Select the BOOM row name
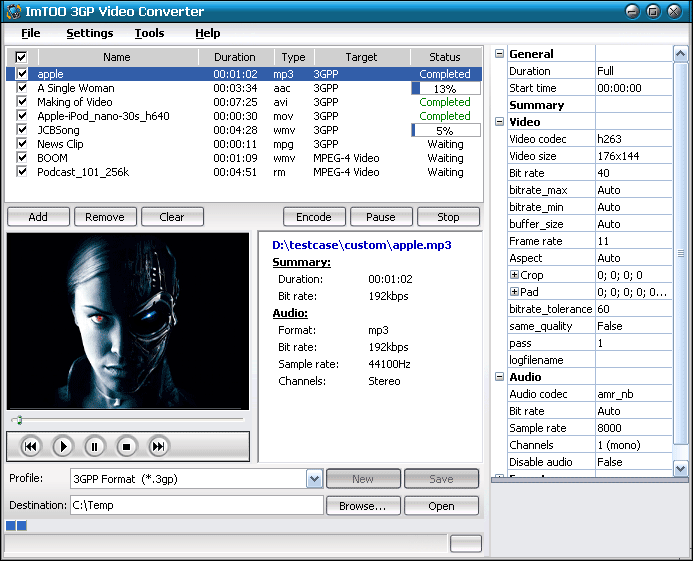The width and height of the screenshot is (693, 561). [x=53, y=158]
